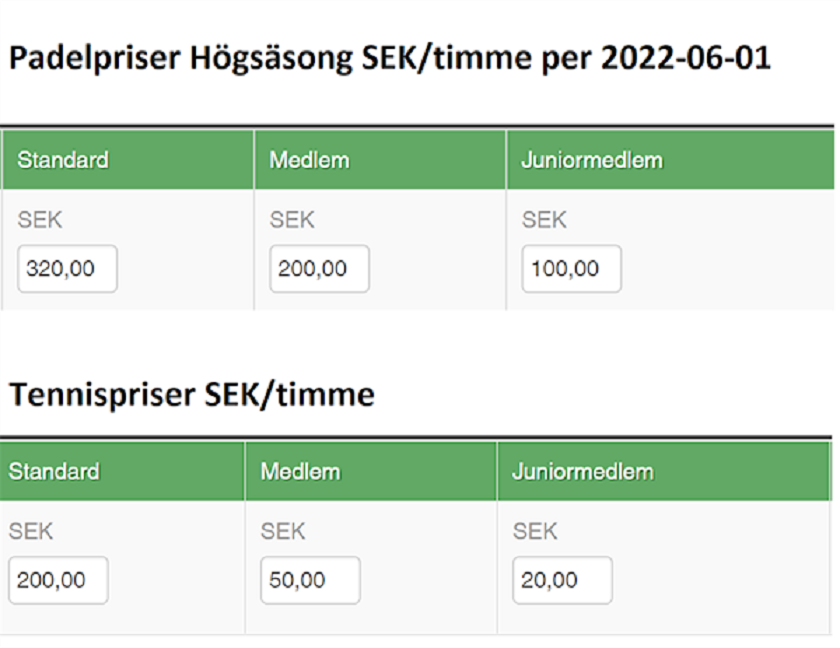Click the tennis Standard price field 200,00
This screenshot has width=840, height=648.
pos(58,581)
